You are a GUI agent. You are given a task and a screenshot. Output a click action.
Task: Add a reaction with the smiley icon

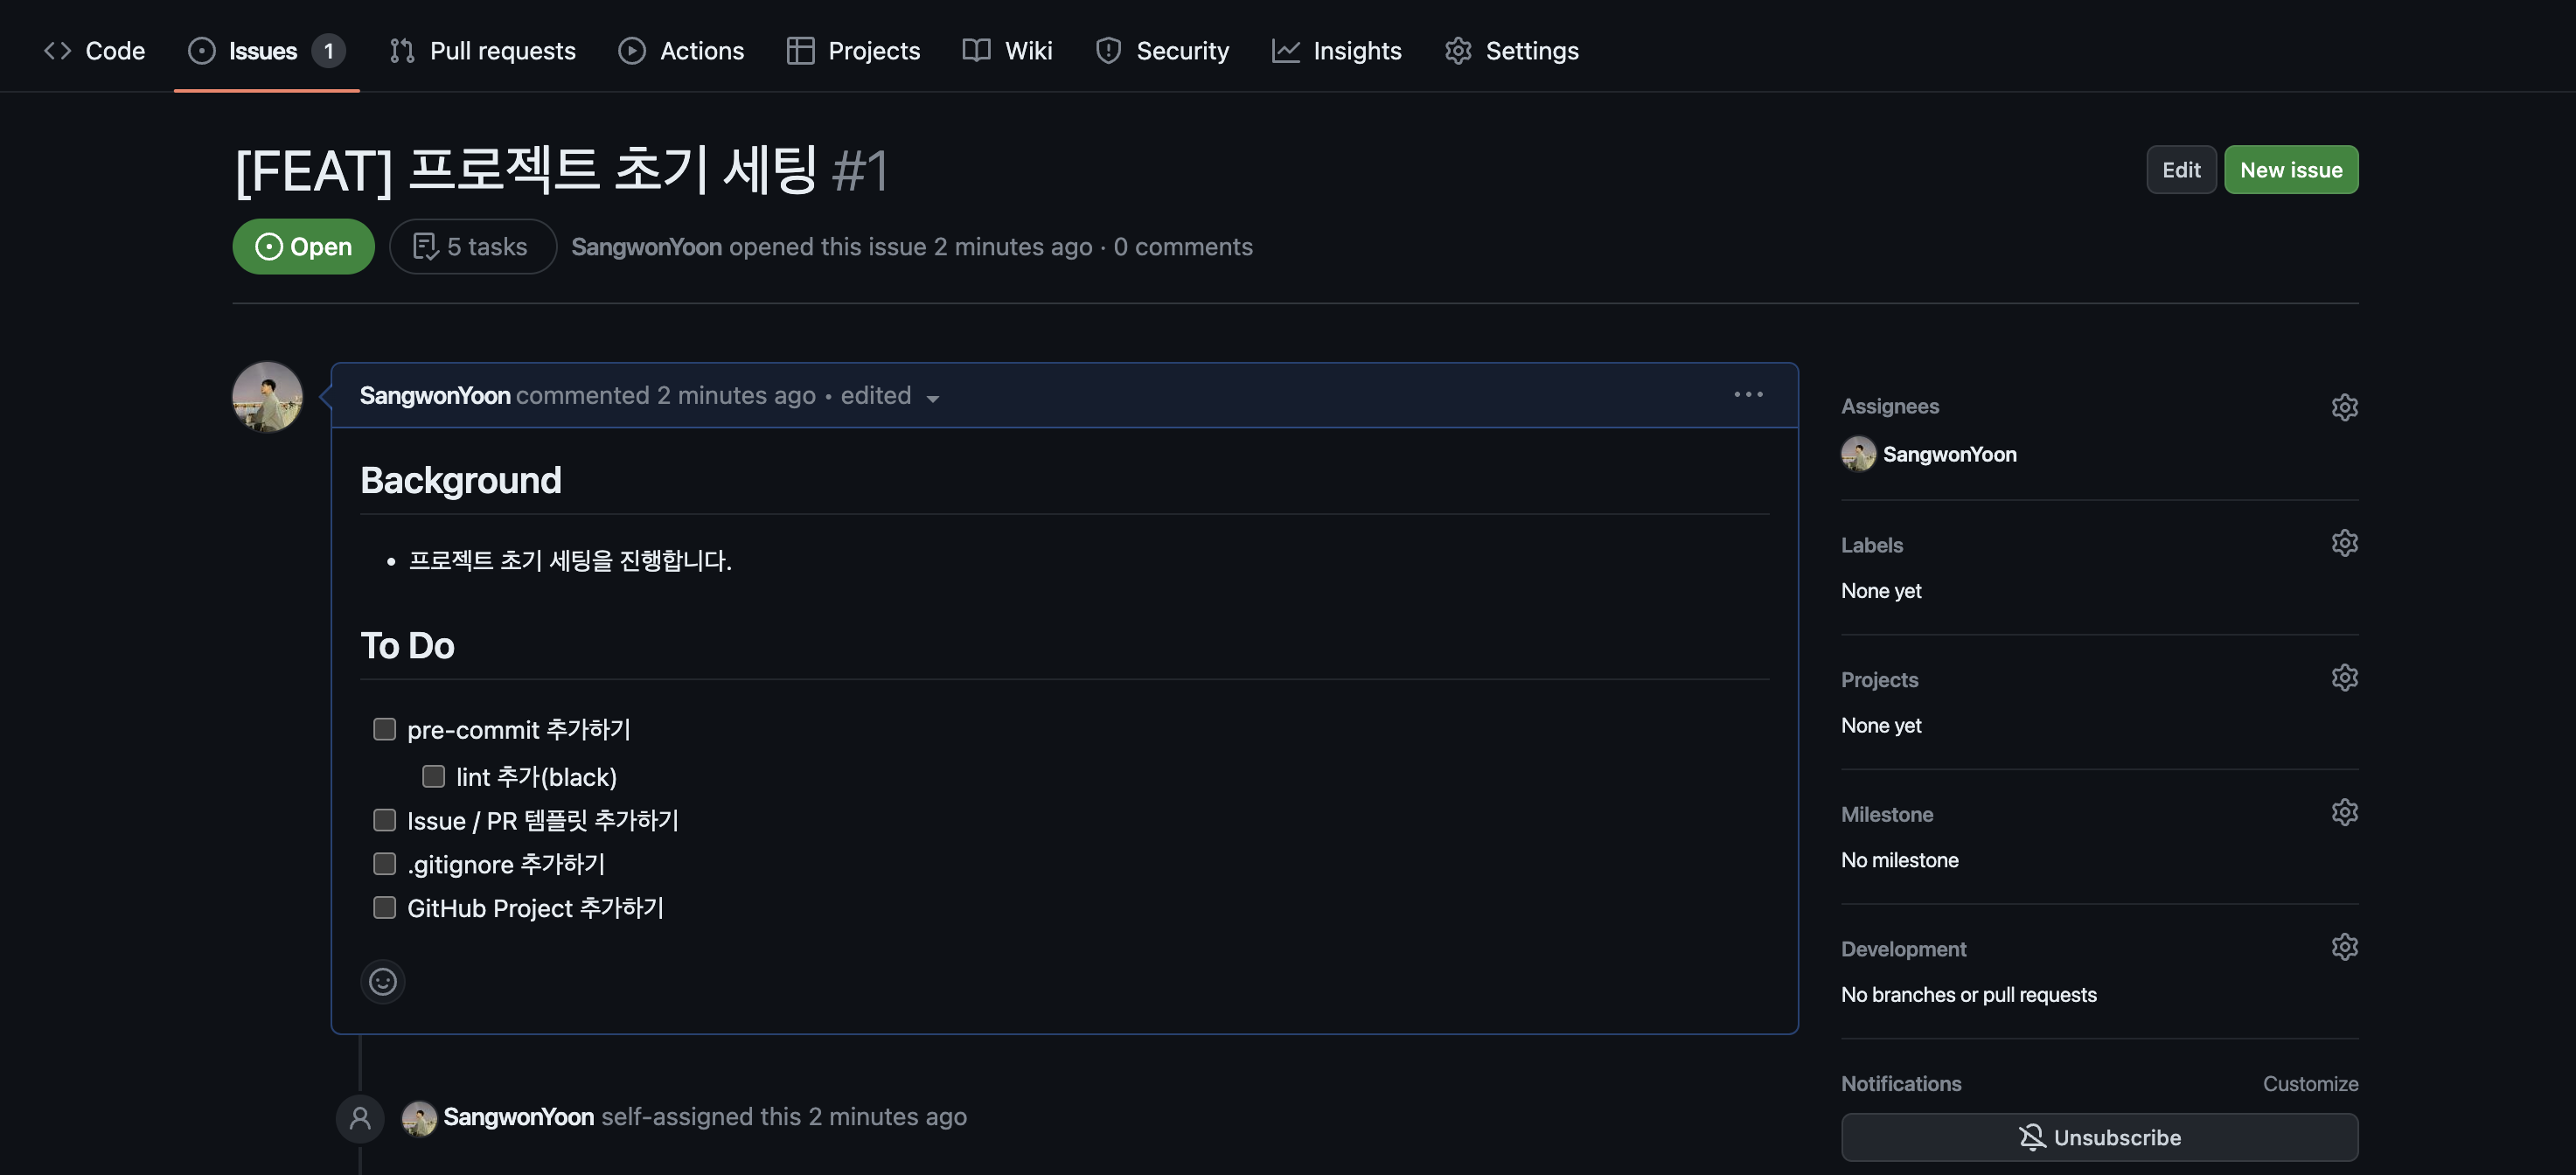tap(382, 980)
